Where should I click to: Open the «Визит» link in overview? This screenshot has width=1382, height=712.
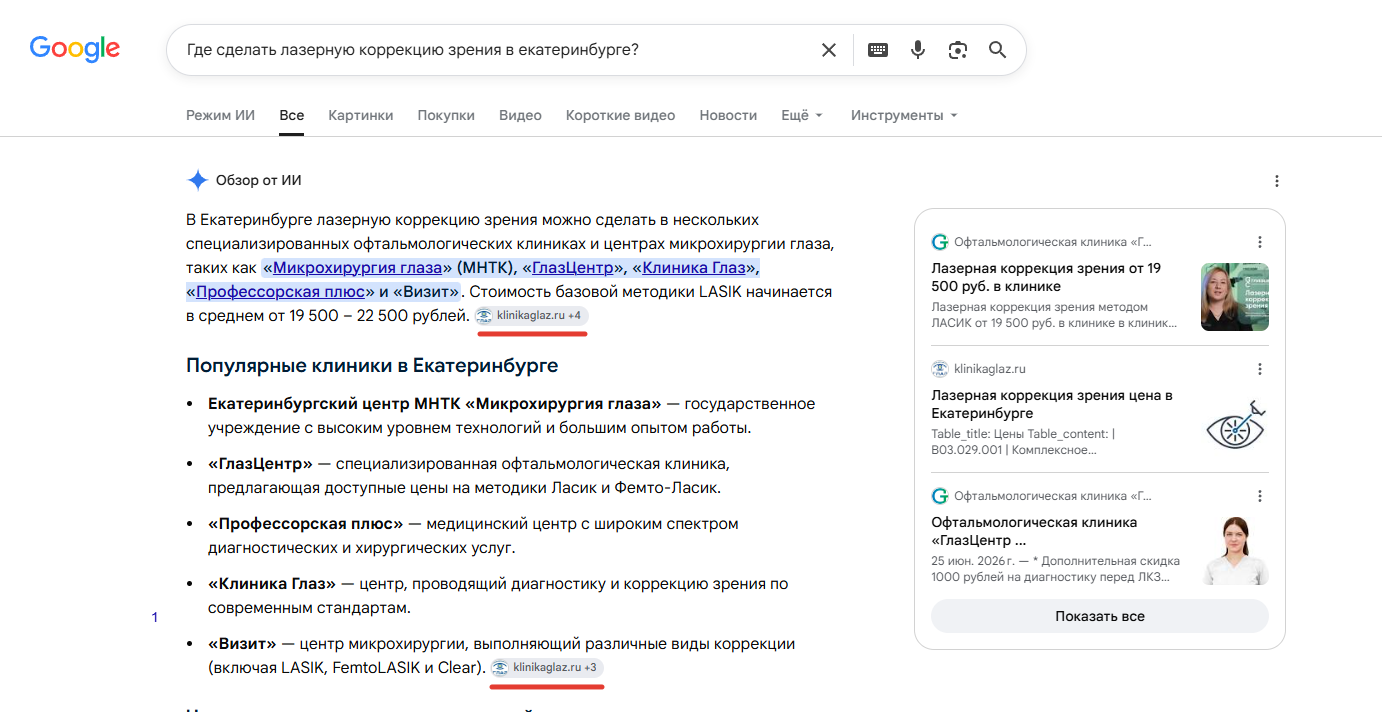(426, 291)
